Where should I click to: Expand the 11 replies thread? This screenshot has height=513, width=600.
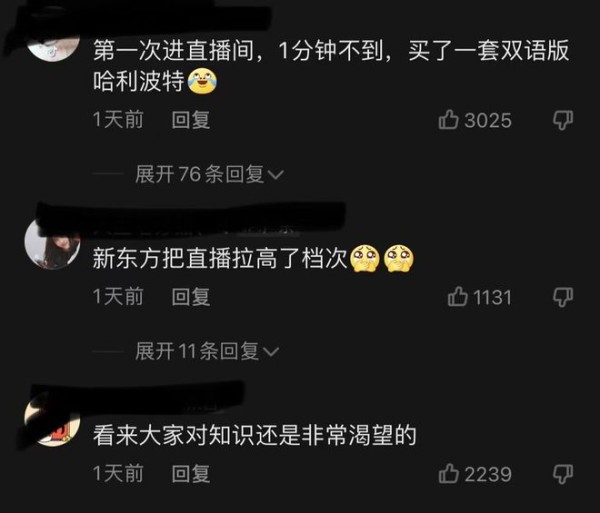207,351
